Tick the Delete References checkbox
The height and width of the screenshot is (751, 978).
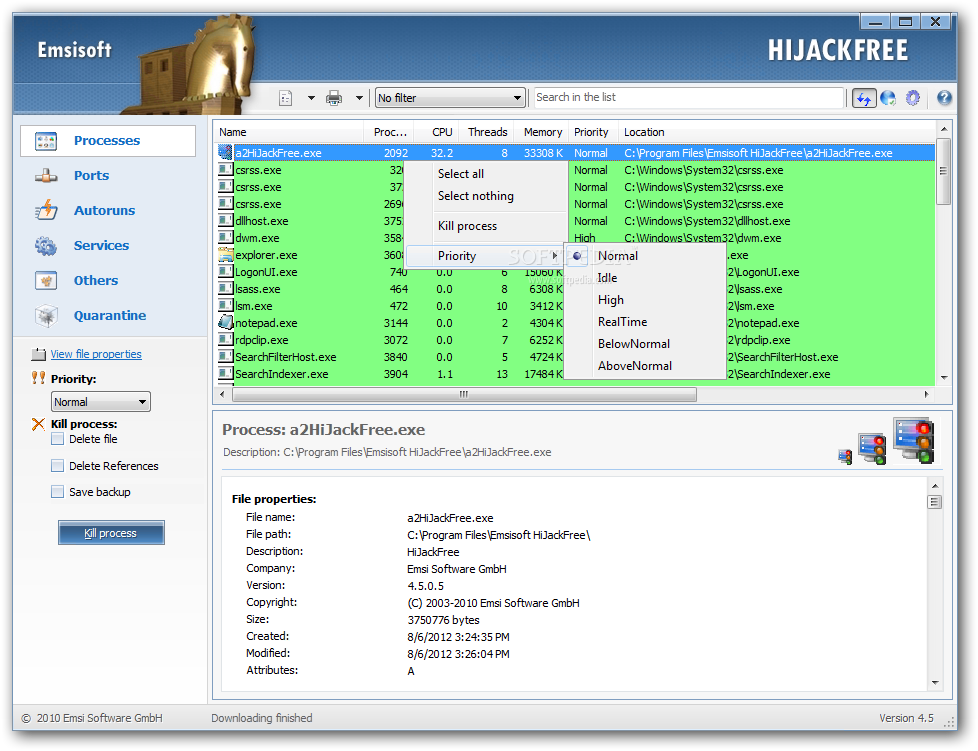[x=57, y=466]
